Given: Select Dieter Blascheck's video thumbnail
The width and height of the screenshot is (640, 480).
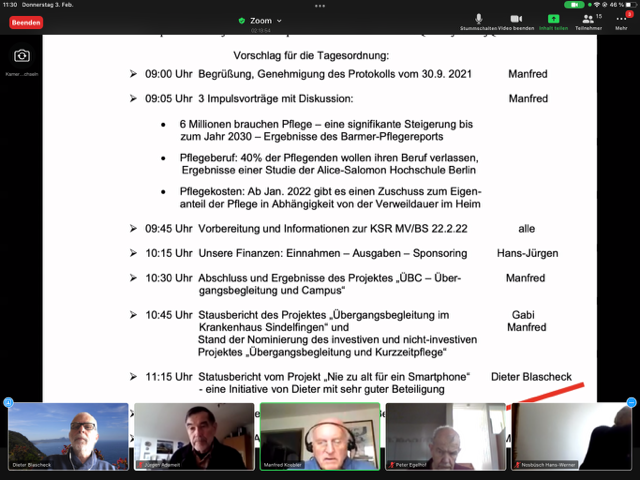Looking at the screenshot, I should point(68,436).
